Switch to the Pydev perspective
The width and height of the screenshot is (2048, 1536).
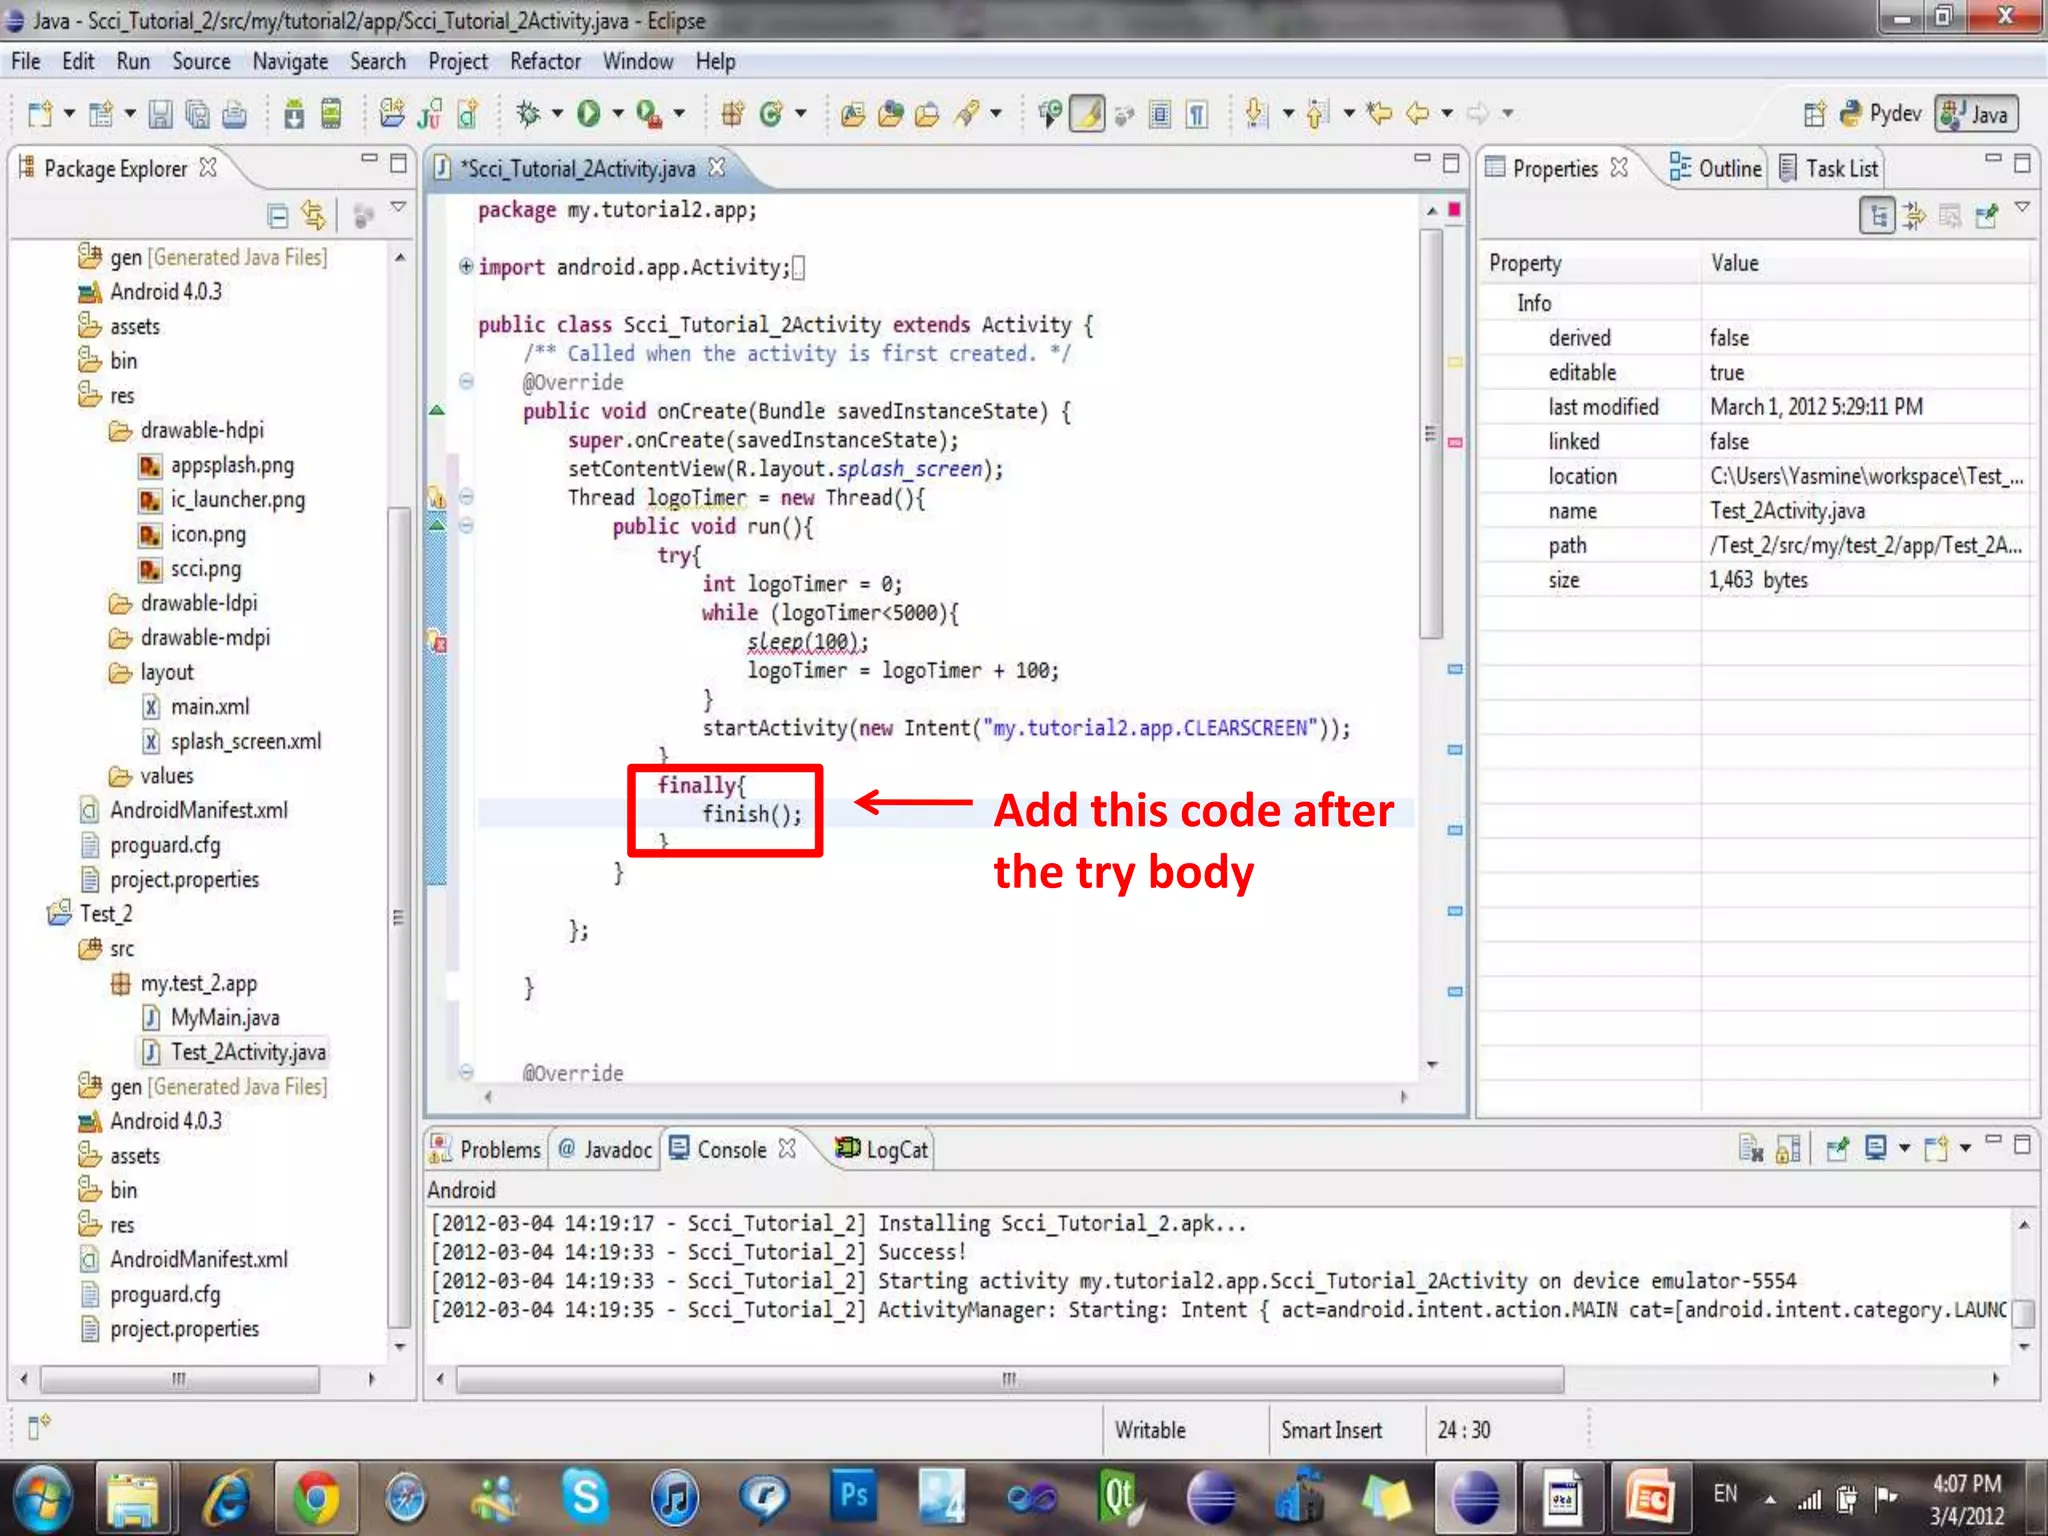coord(1880,114)
